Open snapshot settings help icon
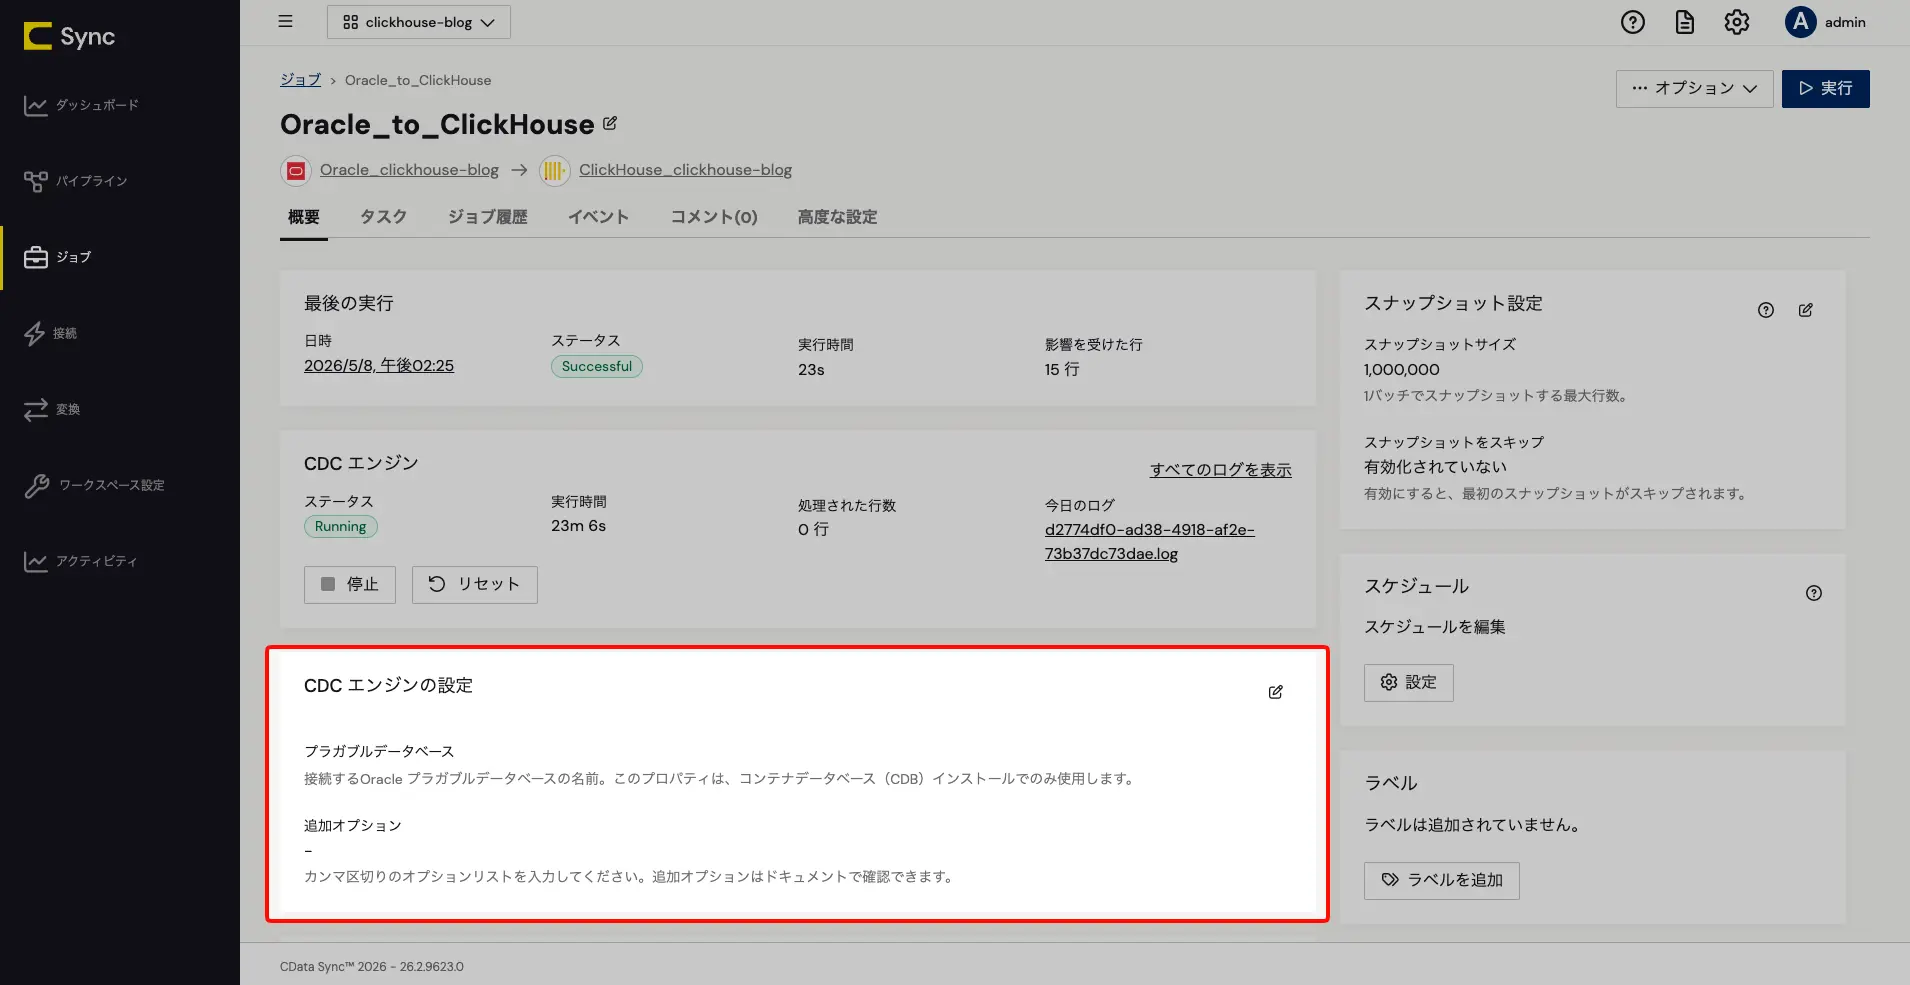The height and width of the screenshot is (985, 1910). [1766, 310]
